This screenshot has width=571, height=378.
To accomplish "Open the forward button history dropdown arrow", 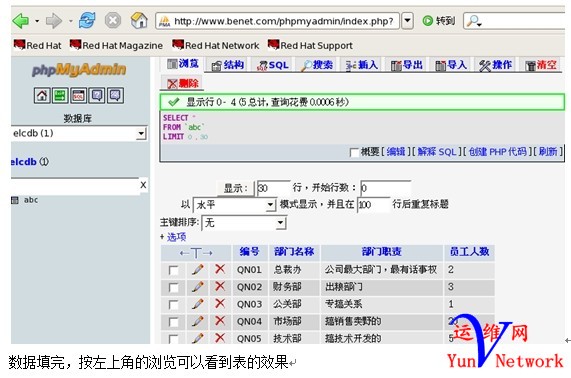I will [71, 21].
